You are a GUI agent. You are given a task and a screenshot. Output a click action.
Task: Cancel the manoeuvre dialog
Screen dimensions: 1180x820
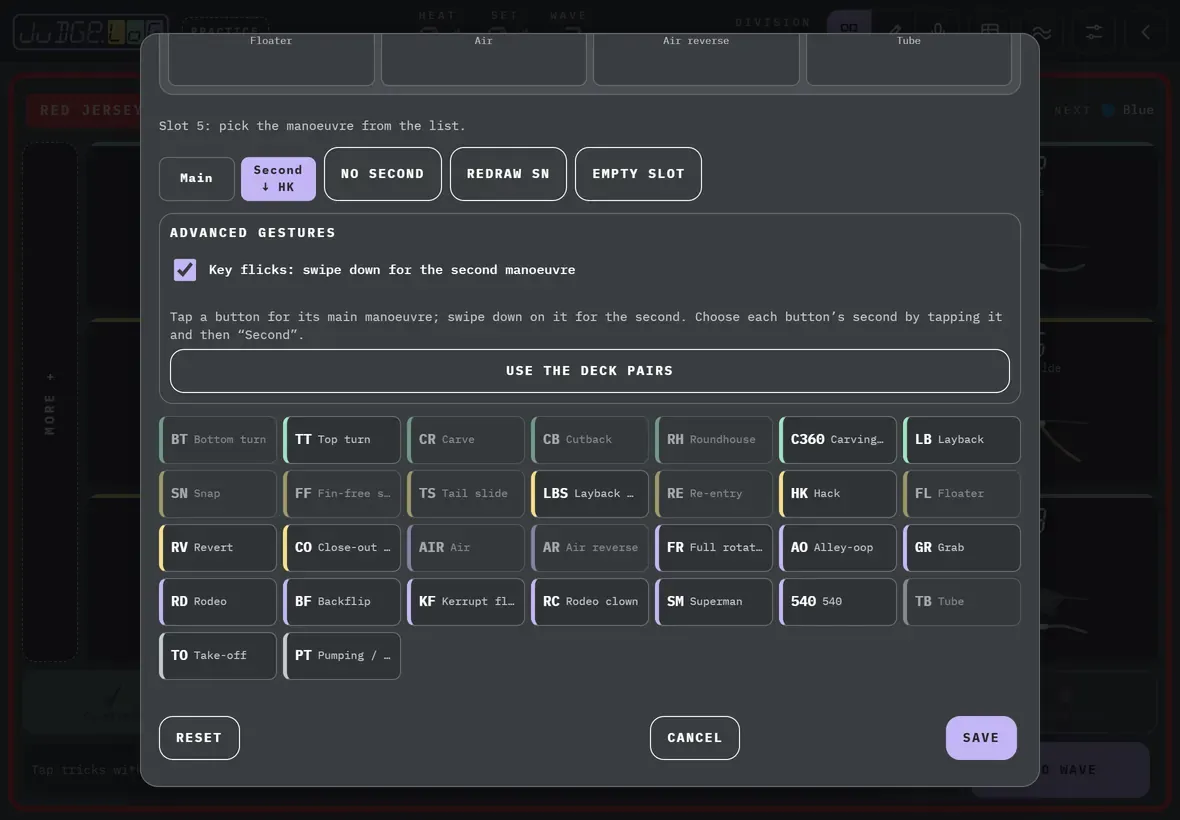tap(695, 738)
